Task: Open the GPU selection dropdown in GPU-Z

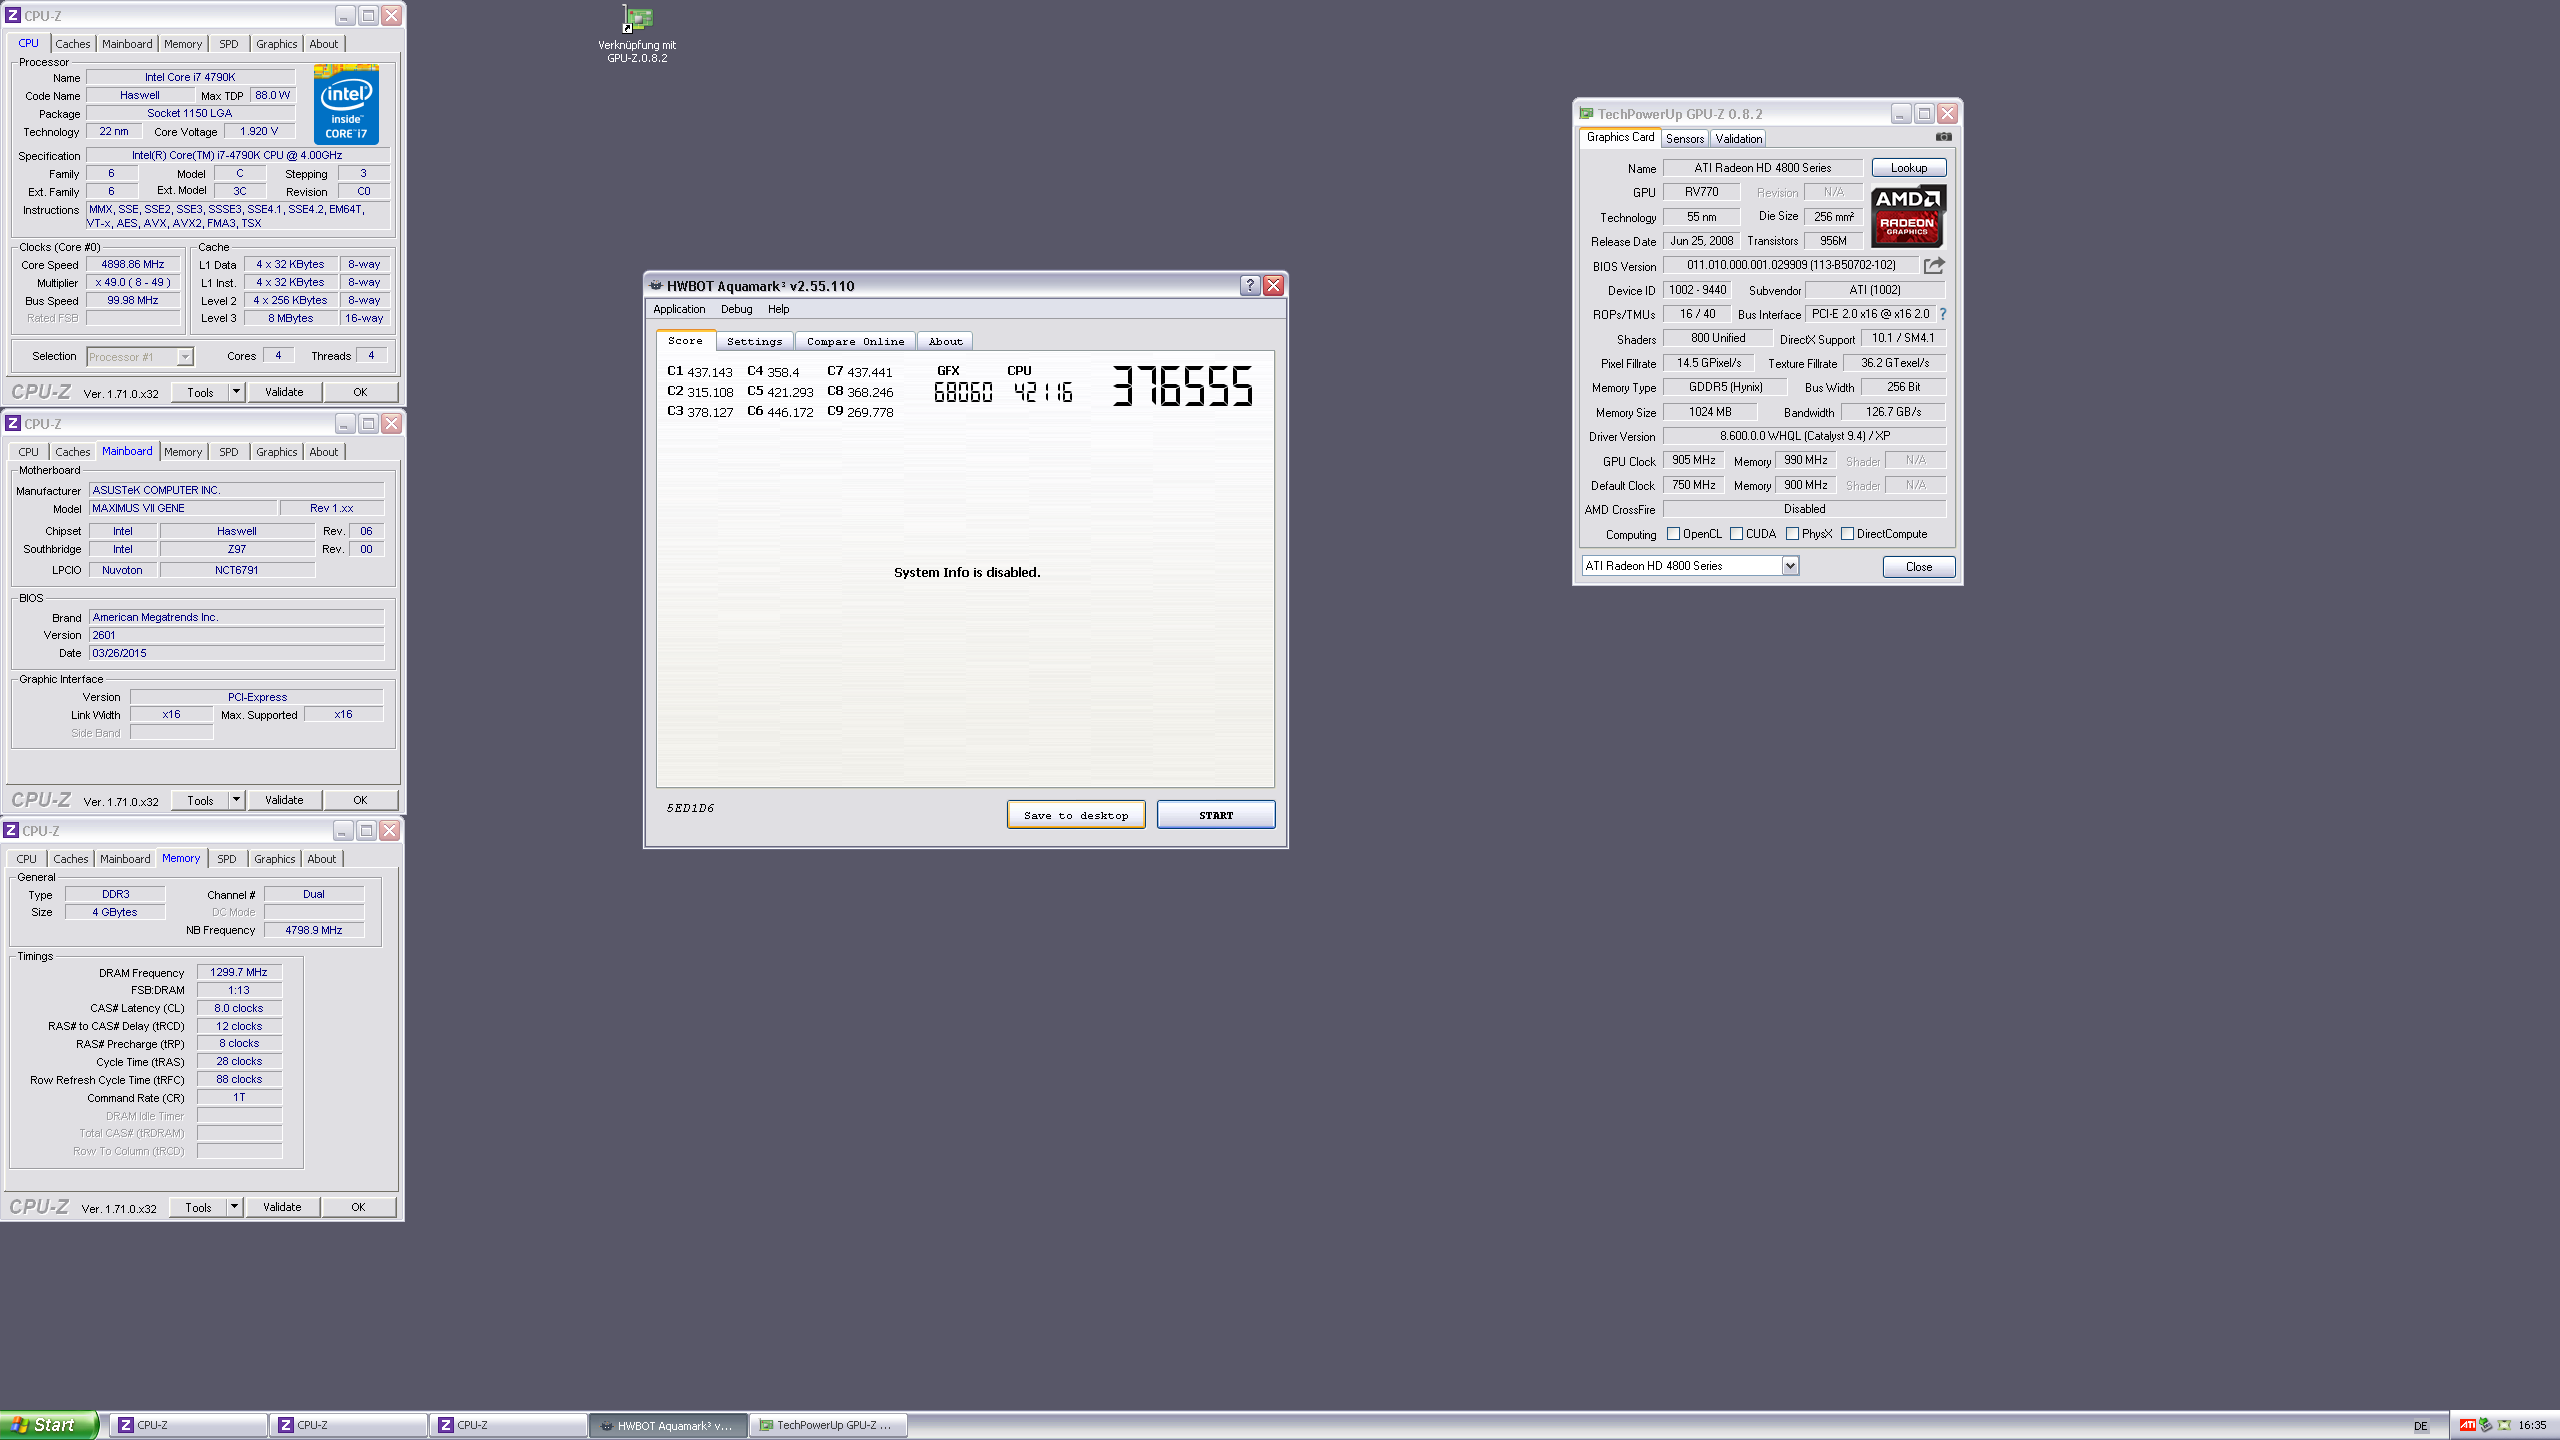Action: click(x=1789, y=566)
